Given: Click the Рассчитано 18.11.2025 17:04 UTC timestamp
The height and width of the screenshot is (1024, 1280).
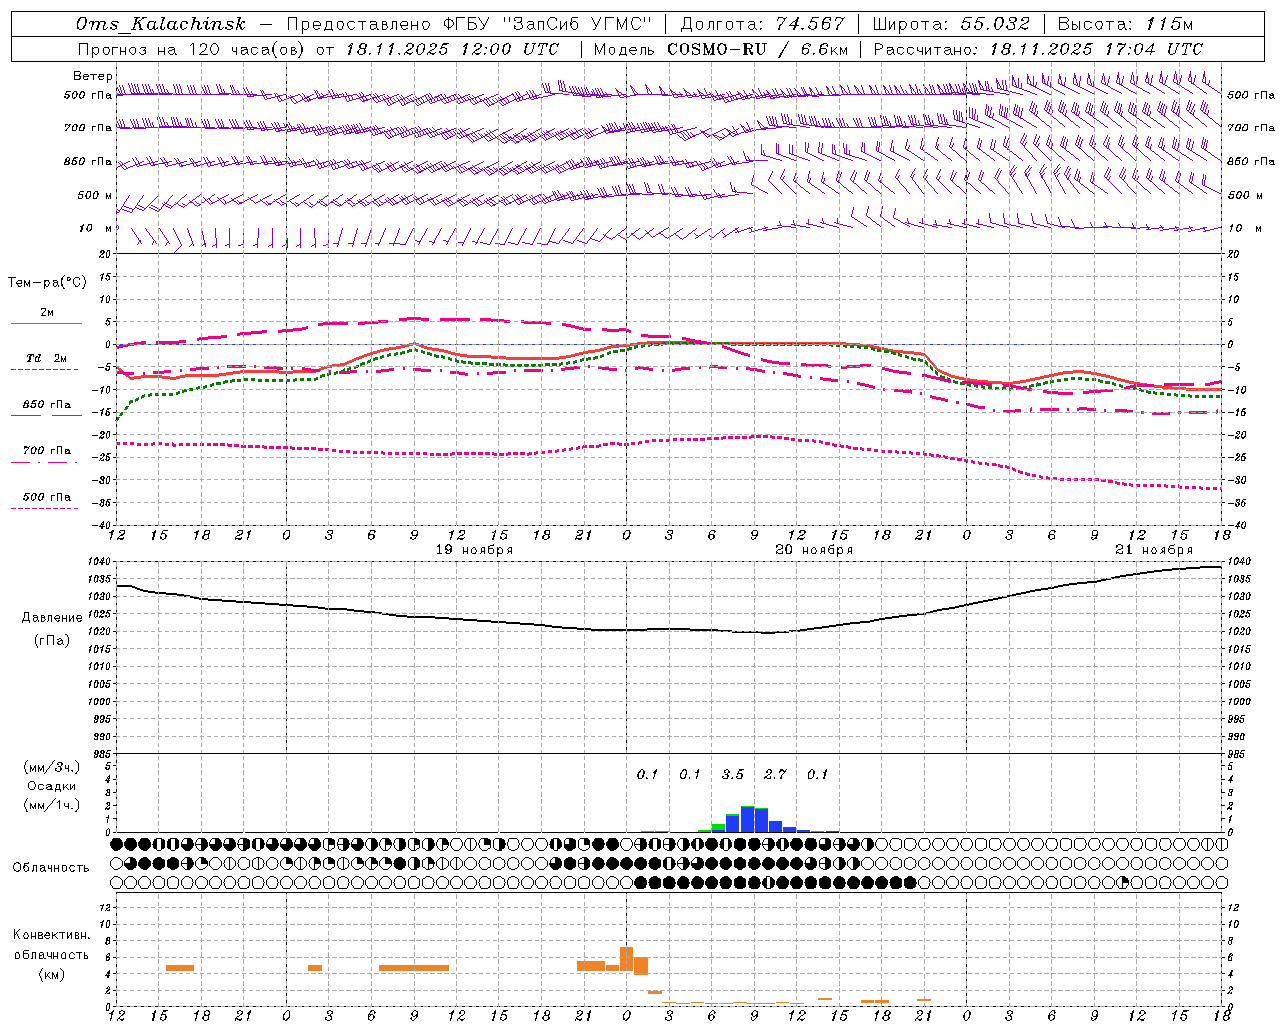Looking at the screenshot, I should (1038, 49).
